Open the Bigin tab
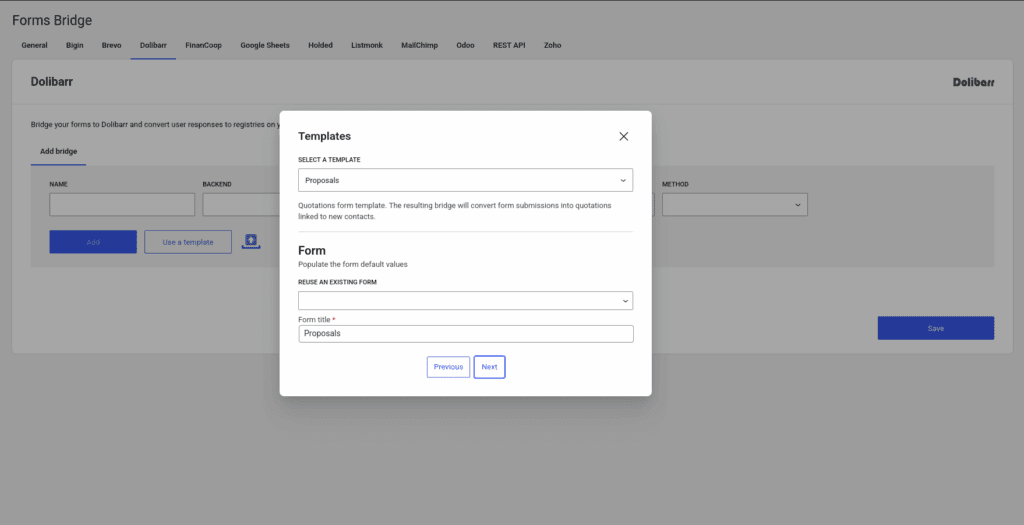This screenshot has height=525, width=1024. coord(74,45)
